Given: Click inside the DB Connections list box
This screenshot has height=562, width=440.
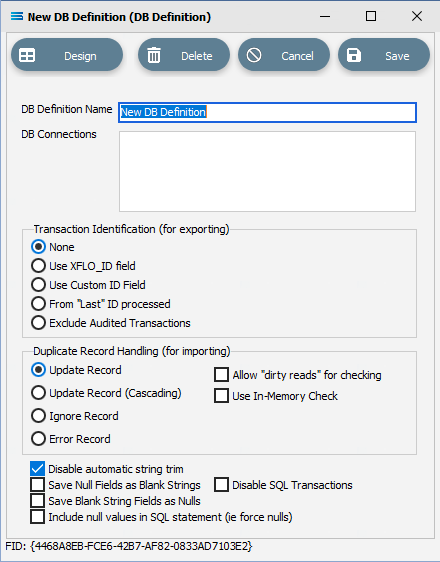Looking at the screenshot, I should [x=267, y=171].
